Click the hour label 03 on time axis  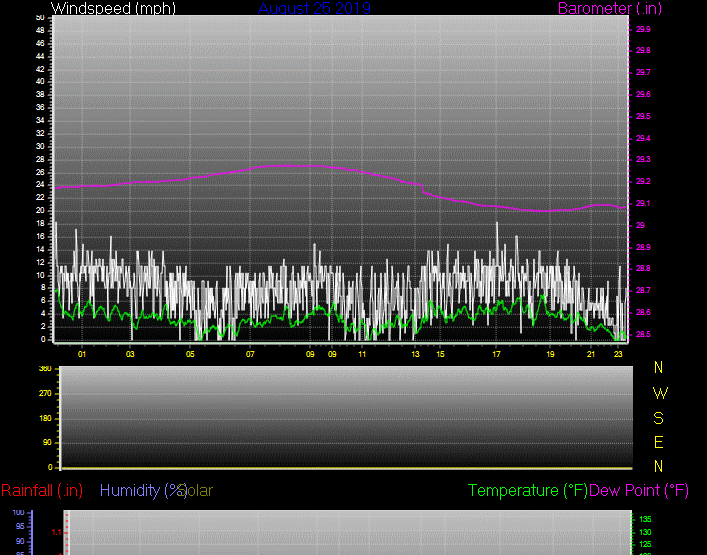tap(130, 354)
